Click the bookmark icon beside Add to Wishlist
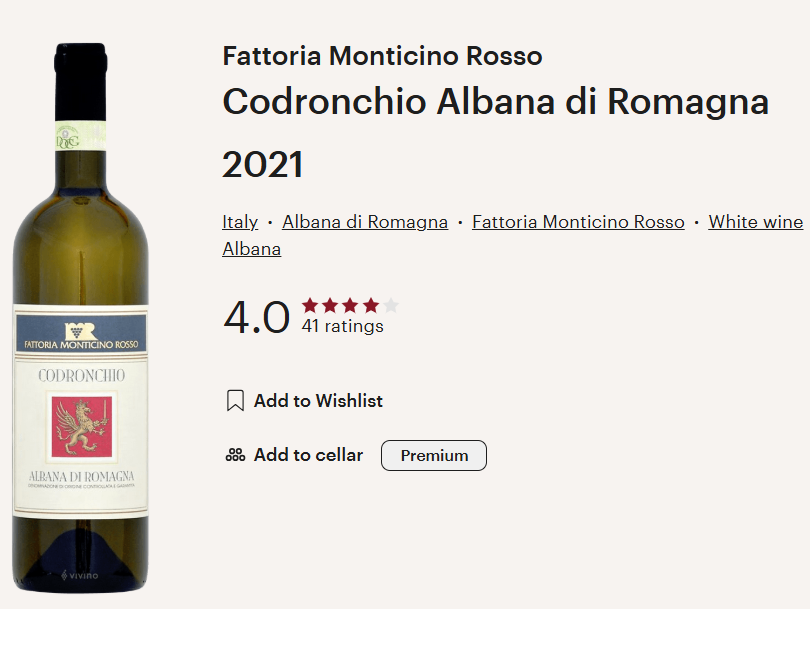This screenshot has height=653, width=810. click(x=235, y=401)
